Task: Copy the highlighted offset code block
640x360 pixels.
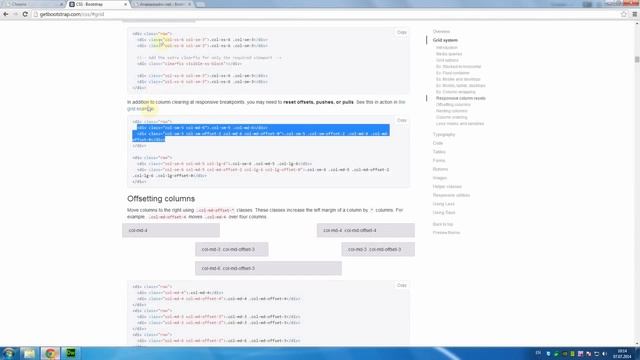Action: 402,120
